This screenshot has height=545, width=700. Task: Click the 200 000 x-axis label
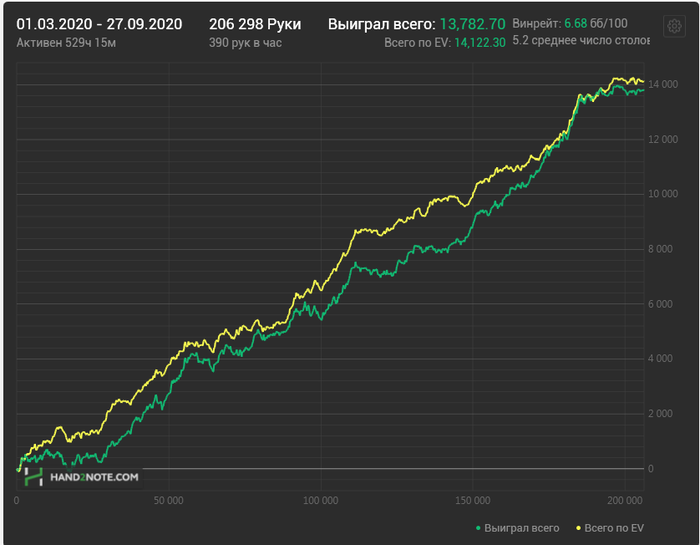(x=625, y=501)
